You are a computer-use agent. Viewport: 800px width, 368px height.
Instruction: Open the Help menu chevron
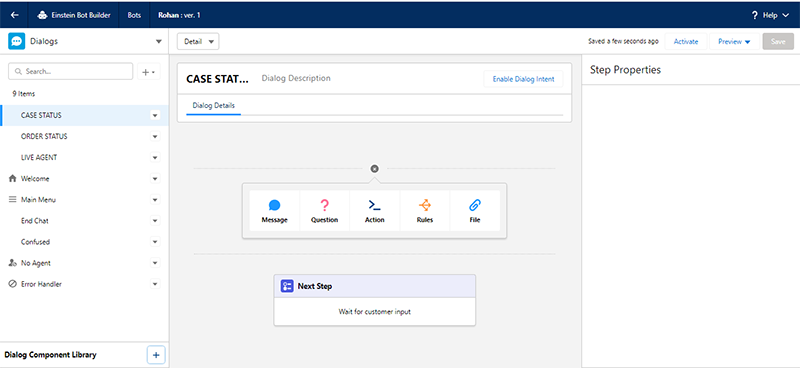click(x=786, y=15)
